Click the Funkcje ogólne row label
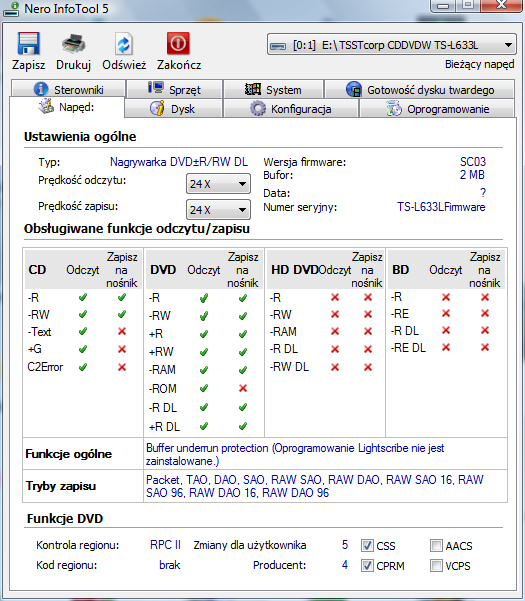The width and height of the screenshot is (525, 601). click(69, 454)
